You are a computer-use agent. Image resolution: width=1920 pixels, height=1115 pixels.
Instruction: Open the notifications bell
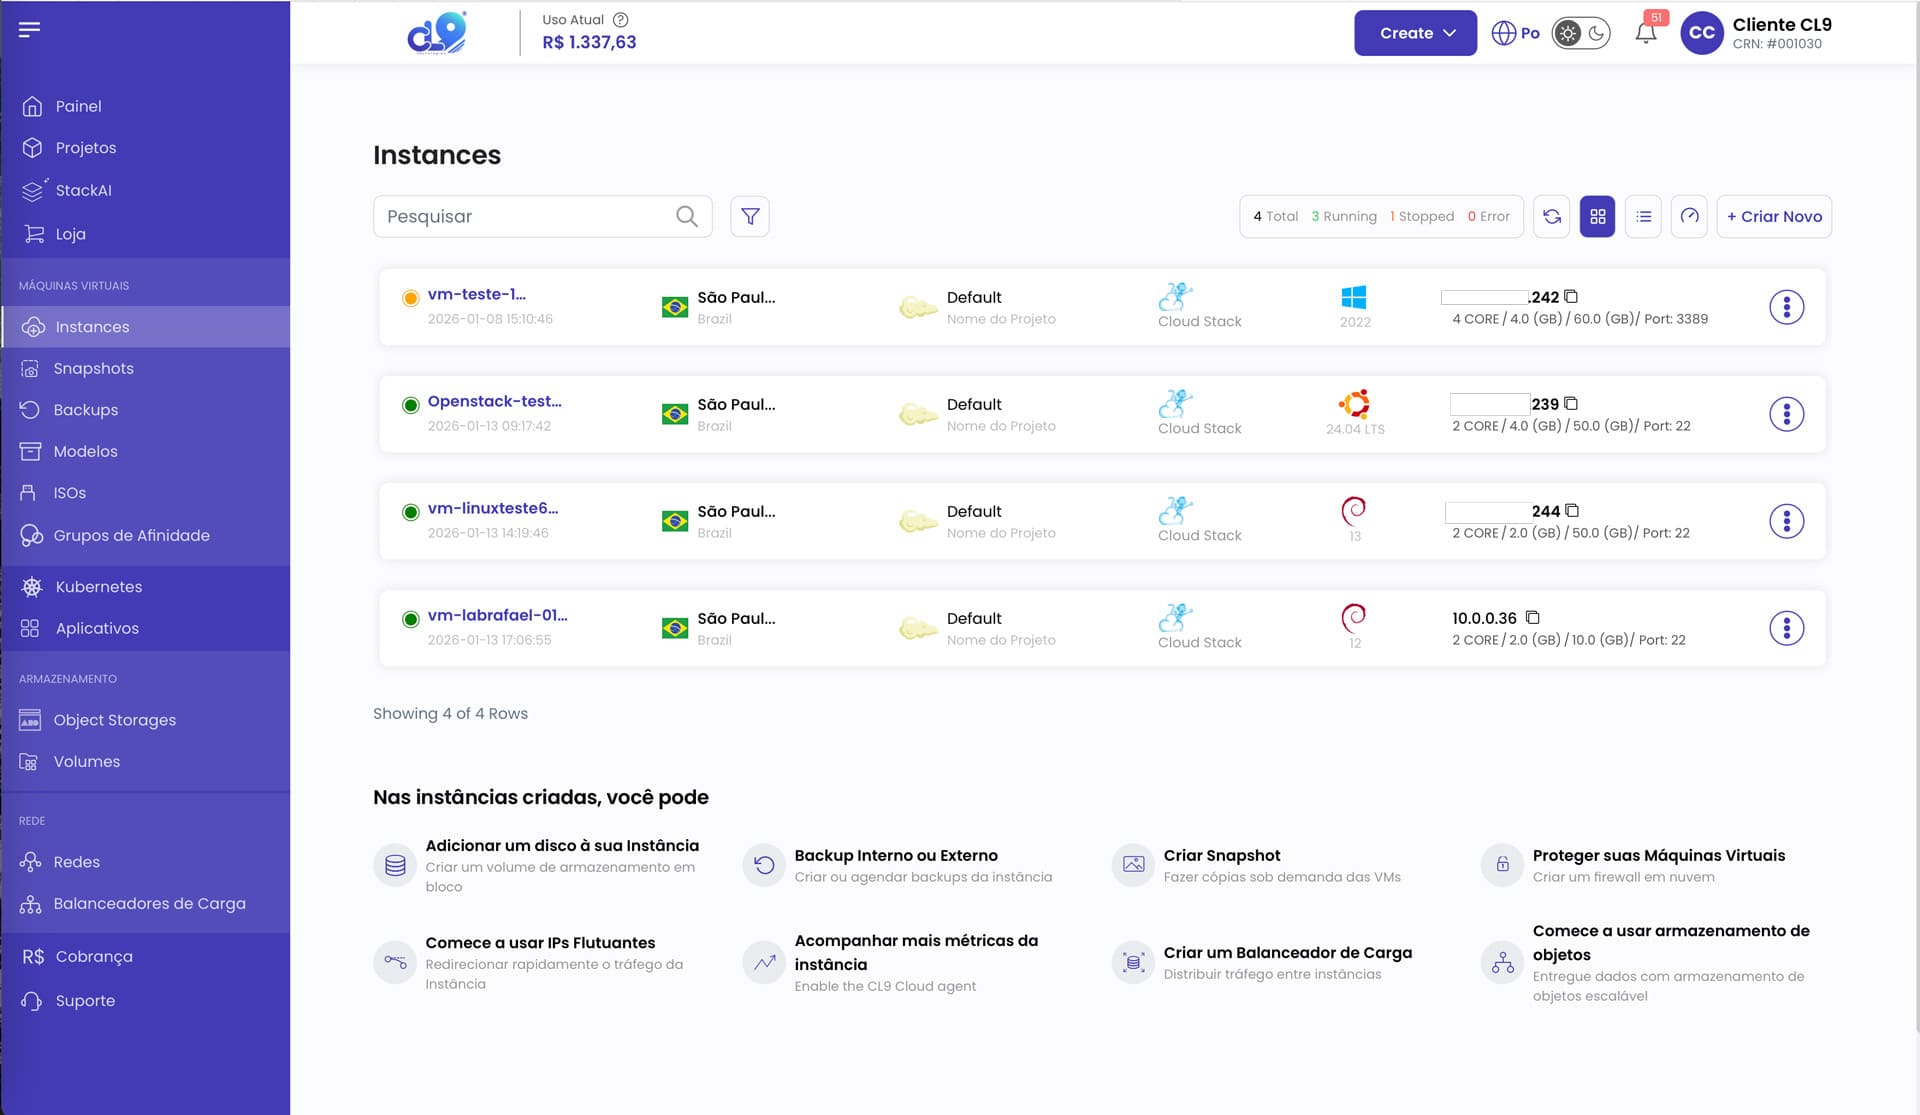click(x=1646, y=33)
